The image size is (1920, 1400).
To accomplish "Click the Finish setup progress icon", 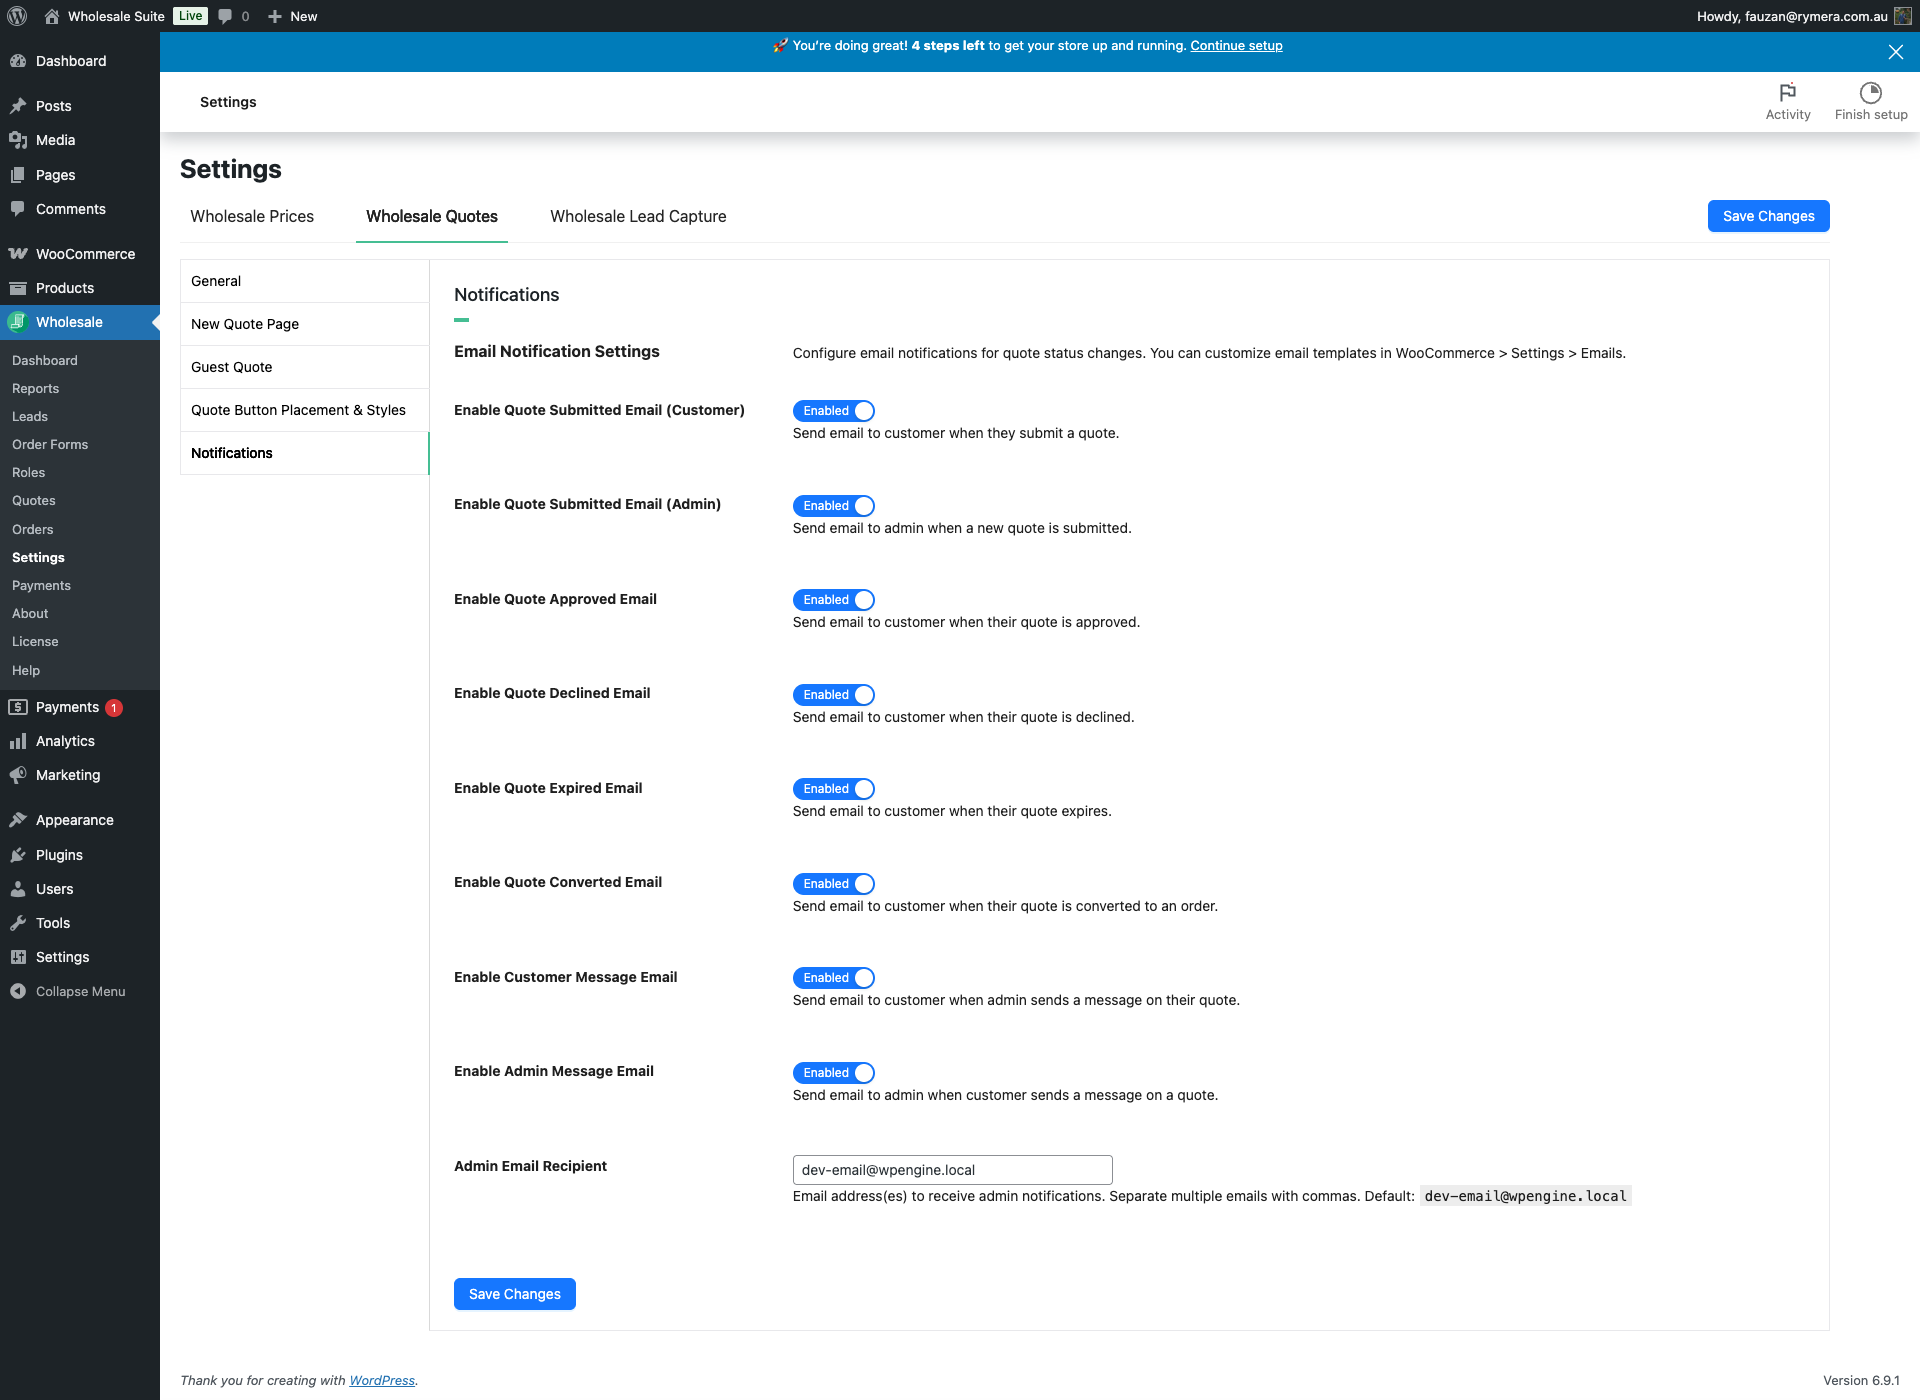I will coord(1870,93).
